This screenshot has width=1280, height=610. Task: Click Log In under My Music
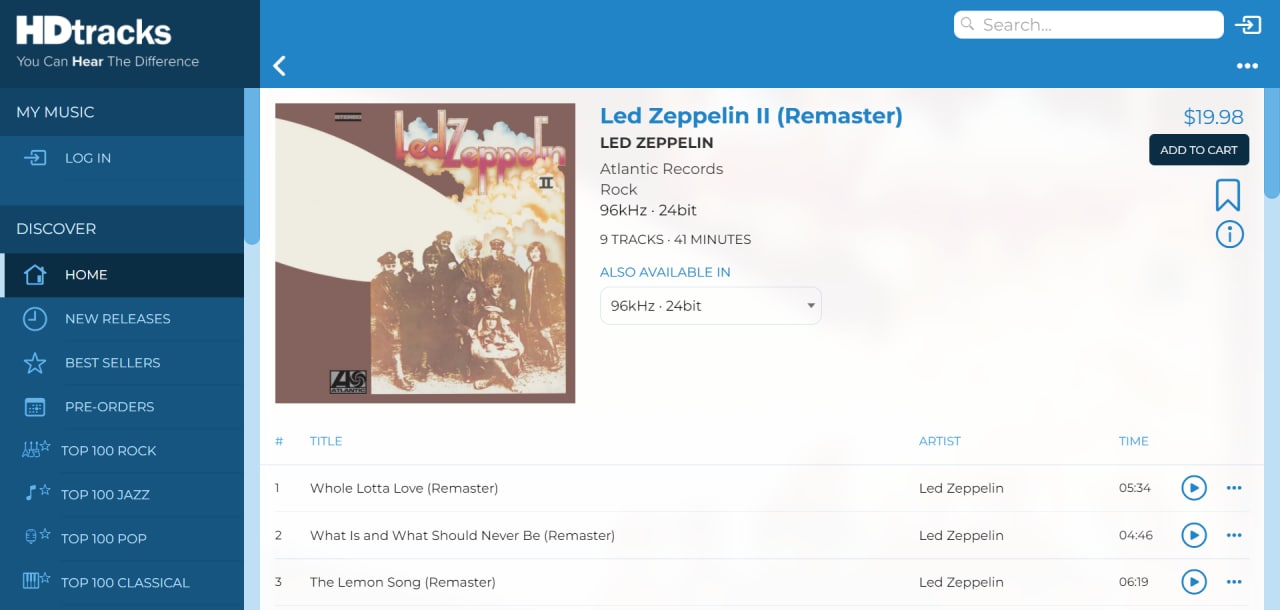pos(87,158)
